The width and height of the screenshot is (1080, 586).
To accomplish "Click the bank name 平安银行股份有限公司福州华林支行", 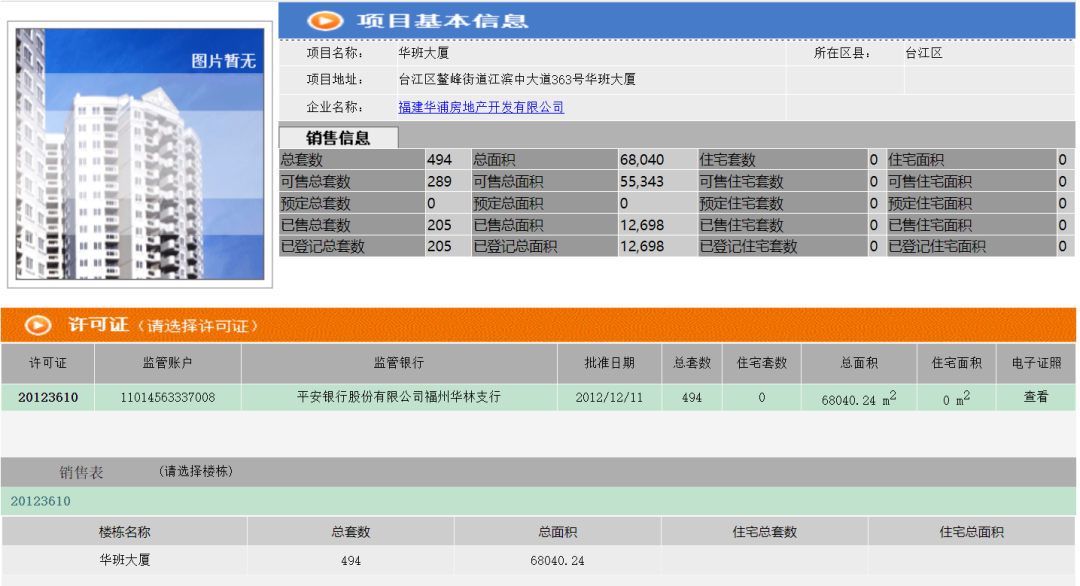I will (x=399, y=397).
